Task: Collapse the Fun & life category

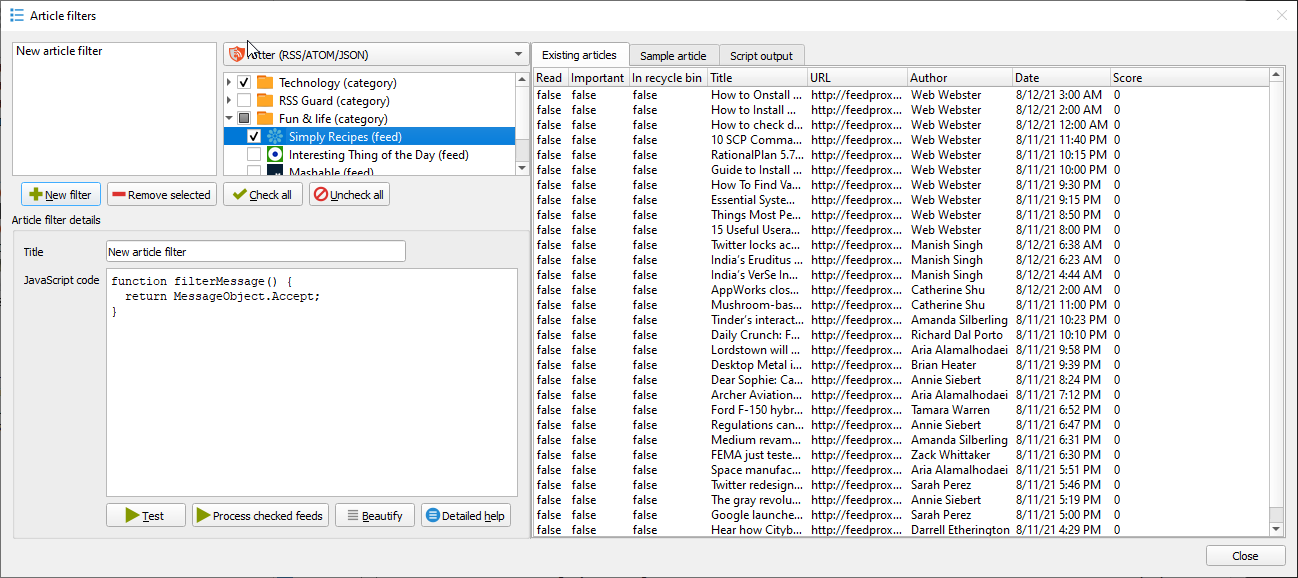Action: [229, 119]
